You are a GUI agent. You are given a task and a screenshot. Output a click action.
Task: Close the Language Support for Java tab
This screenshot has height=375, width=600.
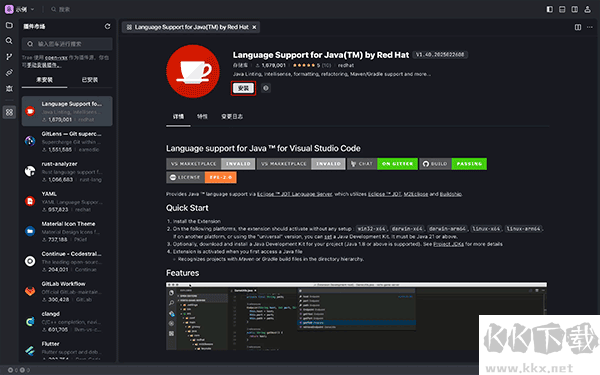[x=254, y=27]
